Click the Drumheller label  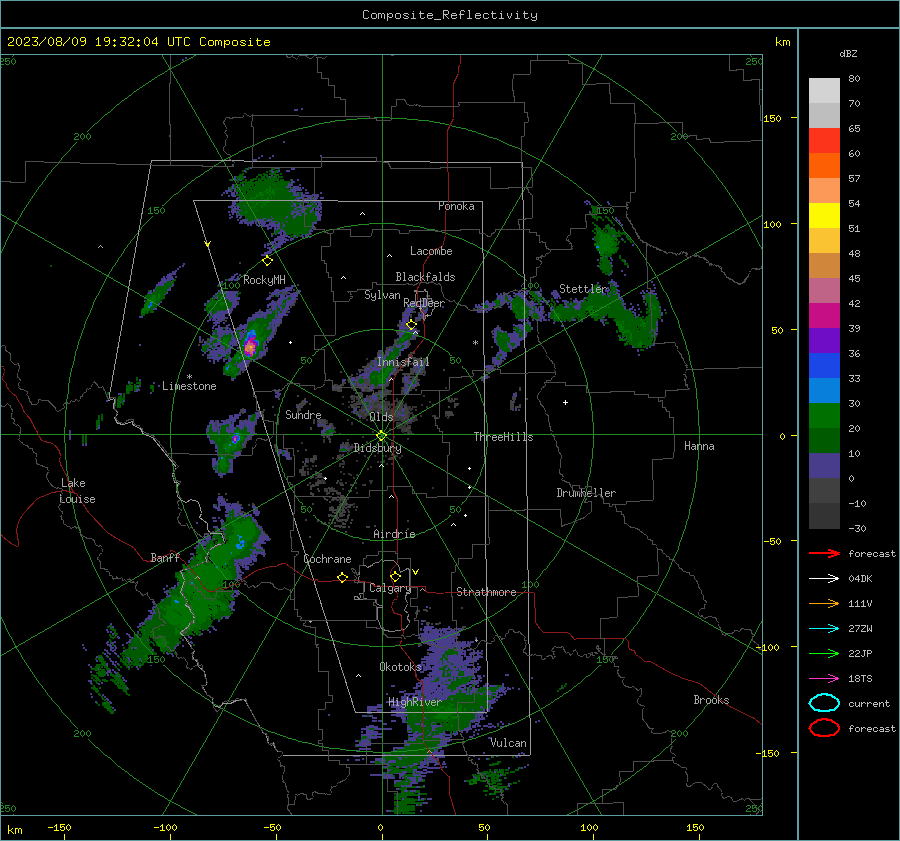click(585, 493)
